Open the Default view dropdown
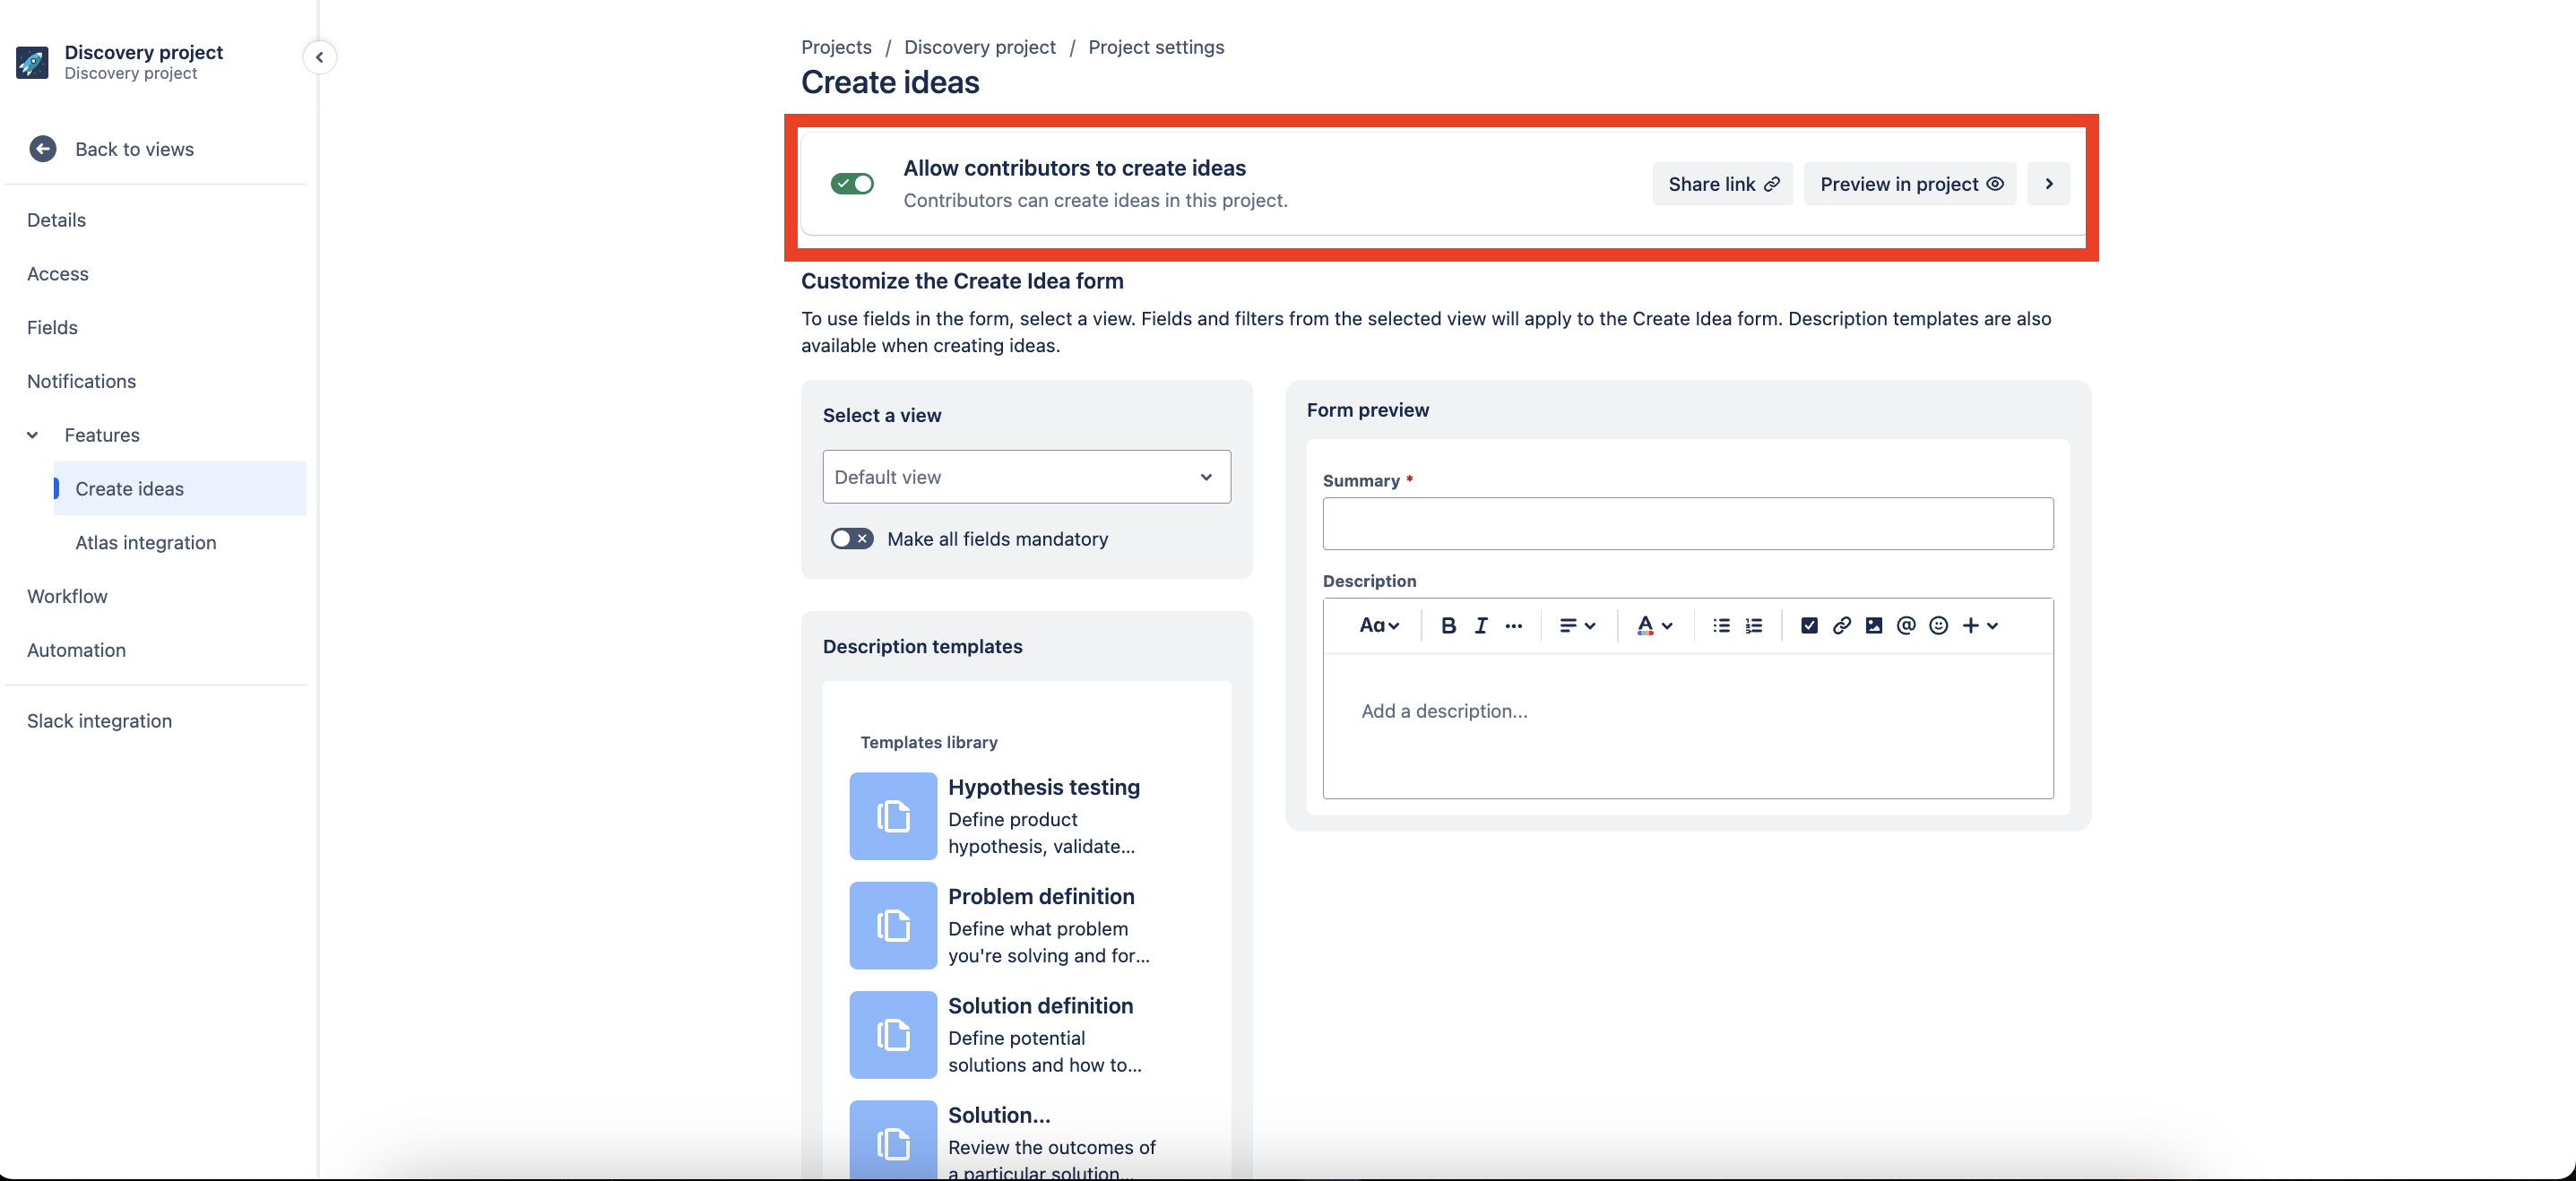This screenshot has width=2576, height=1181. coord(1026,477)
